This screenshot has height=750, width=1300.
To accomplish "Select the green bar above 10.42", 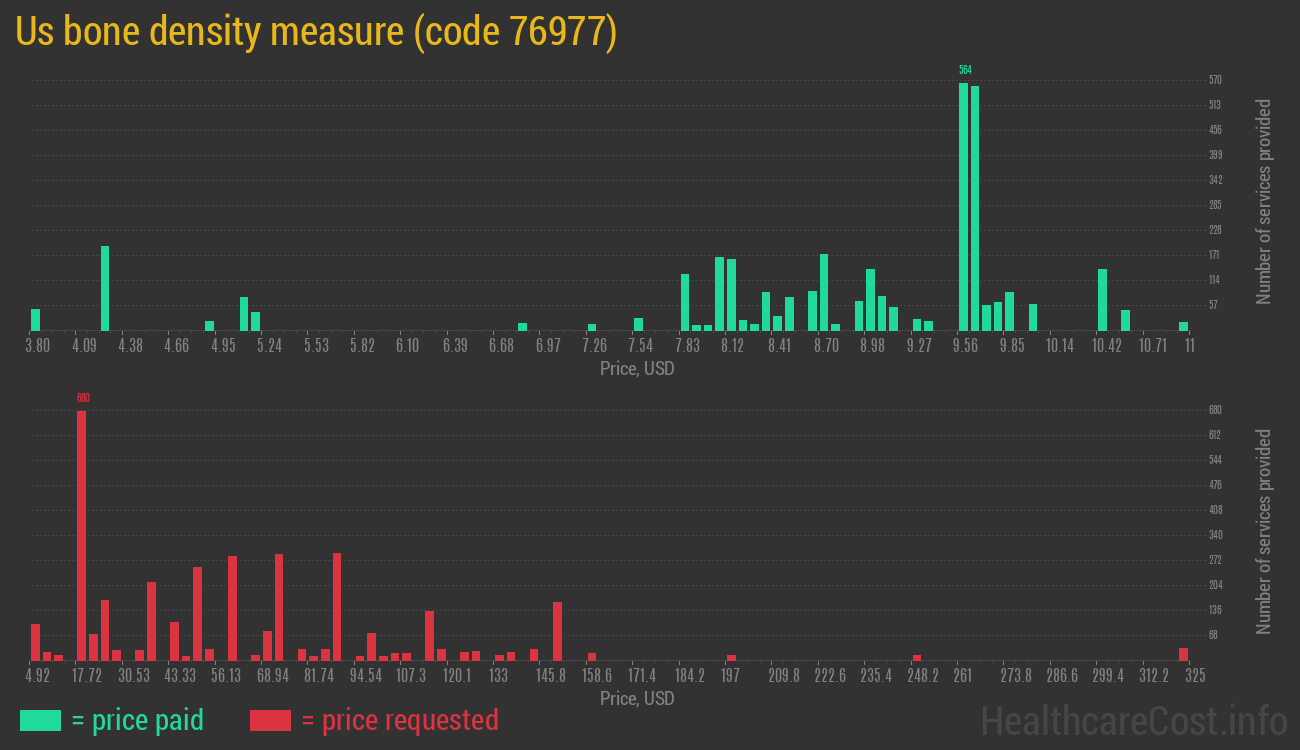I will point(1102,299).
